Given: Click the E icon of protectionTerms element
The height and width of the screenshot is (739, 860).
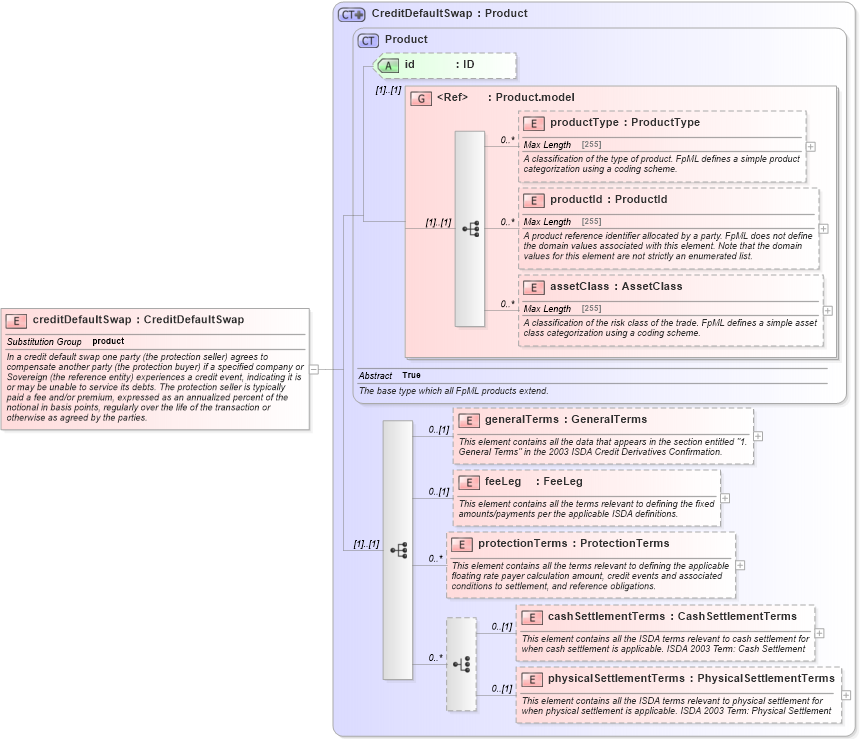Looking at the screenshot, I should click(x=462, y=545).
